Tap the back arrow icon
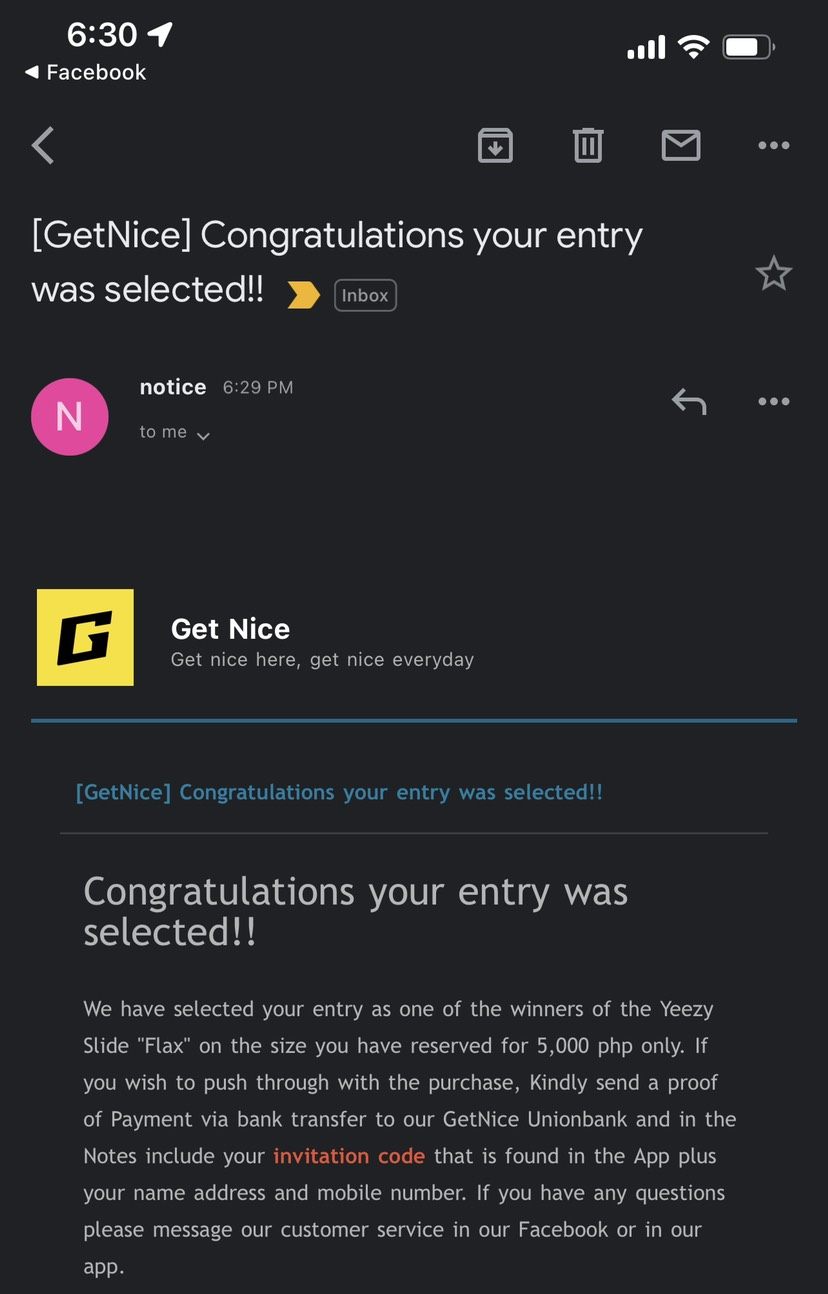 click(x=43, y=146)
